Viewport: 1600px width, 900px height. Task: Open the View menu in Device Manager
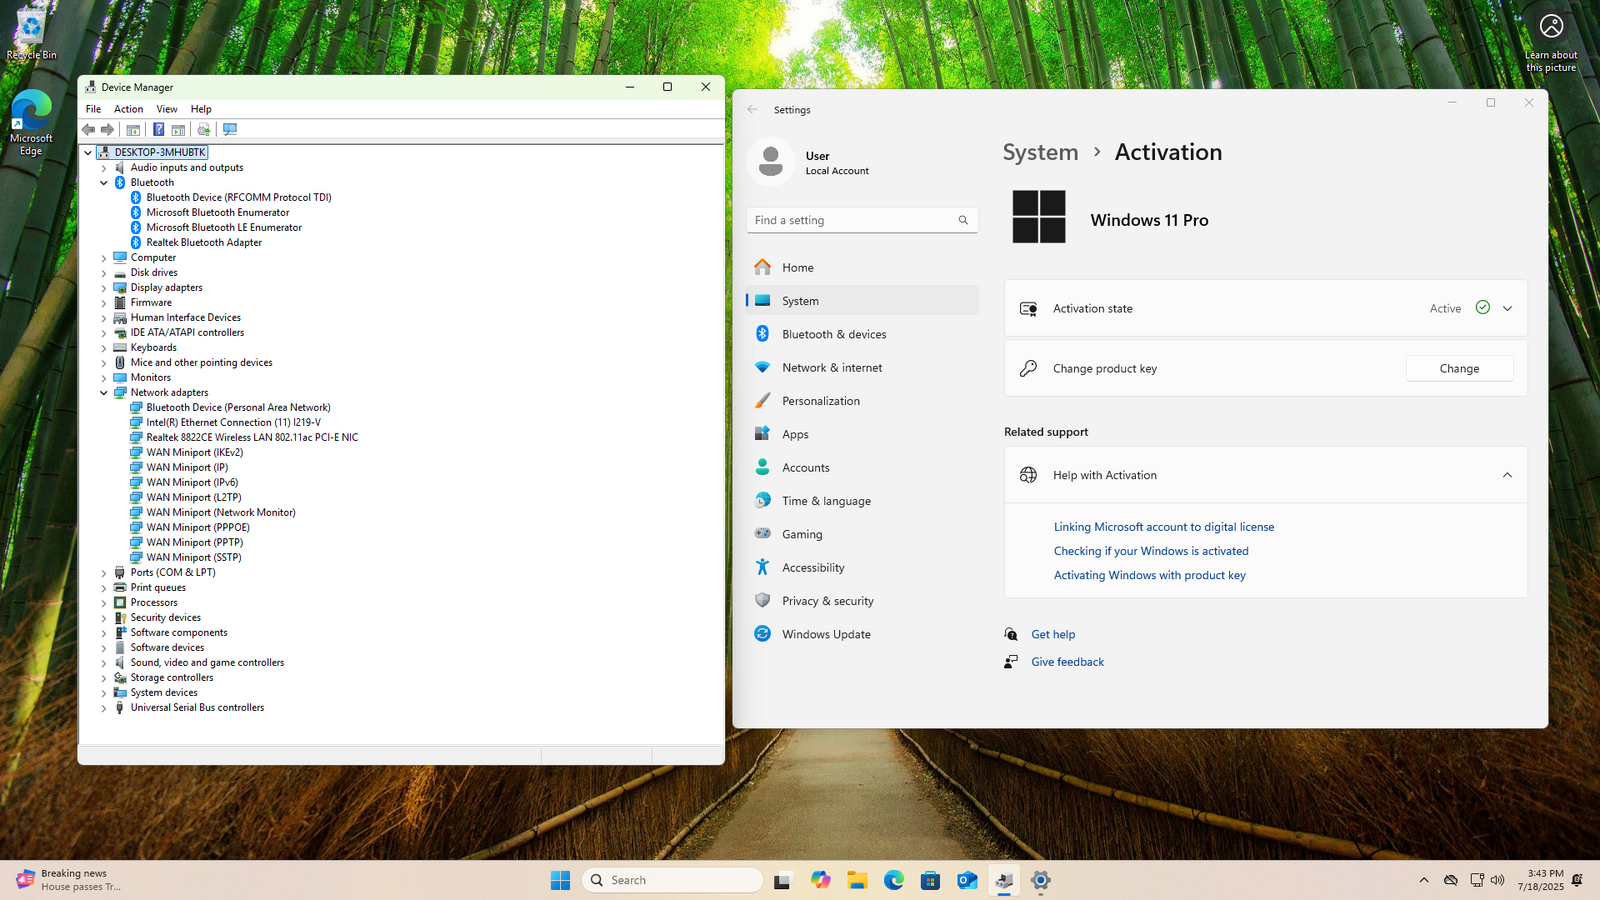tap(167, 109)
